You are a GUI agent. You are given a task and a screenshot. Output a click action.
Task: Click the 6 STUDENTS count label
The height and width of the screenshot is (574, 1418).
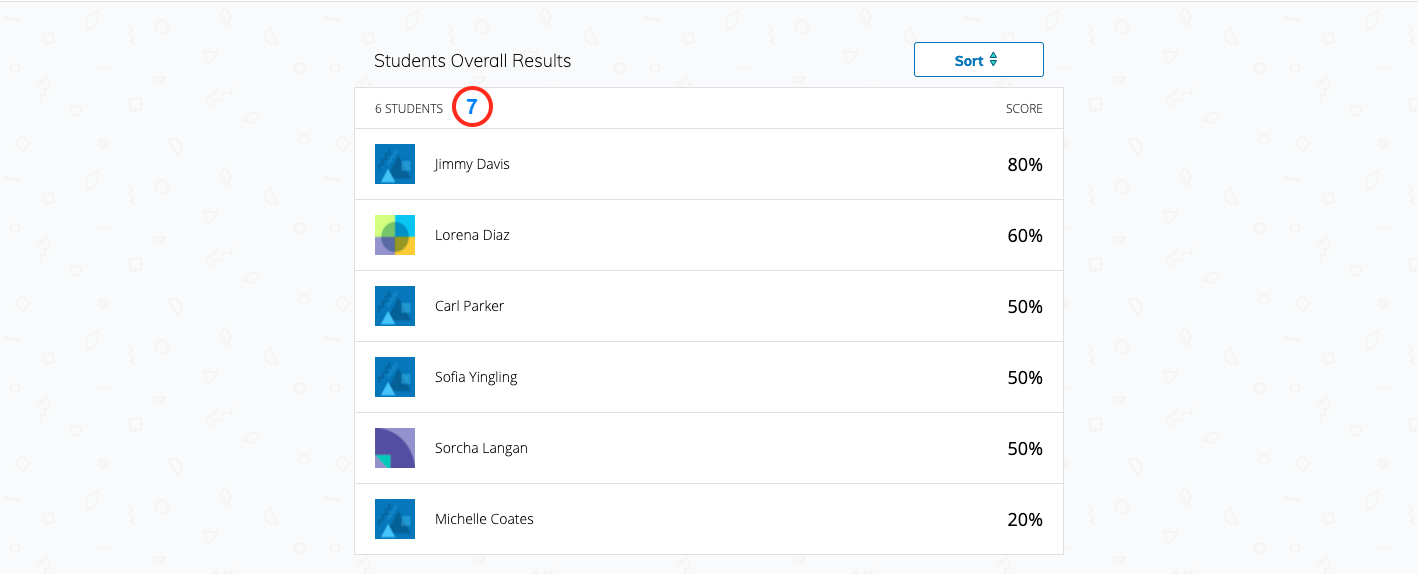click(x=408, y=109)
